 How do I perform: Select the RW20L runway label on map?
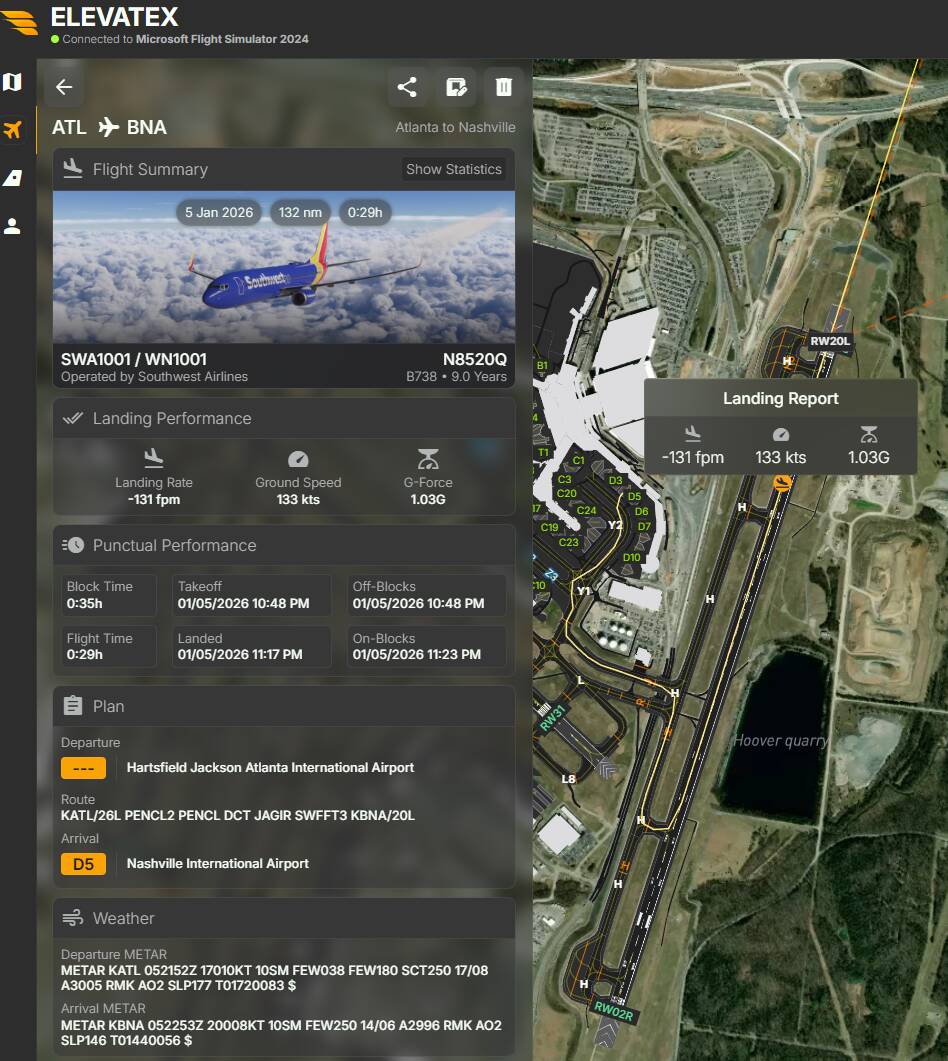(829, 341)
